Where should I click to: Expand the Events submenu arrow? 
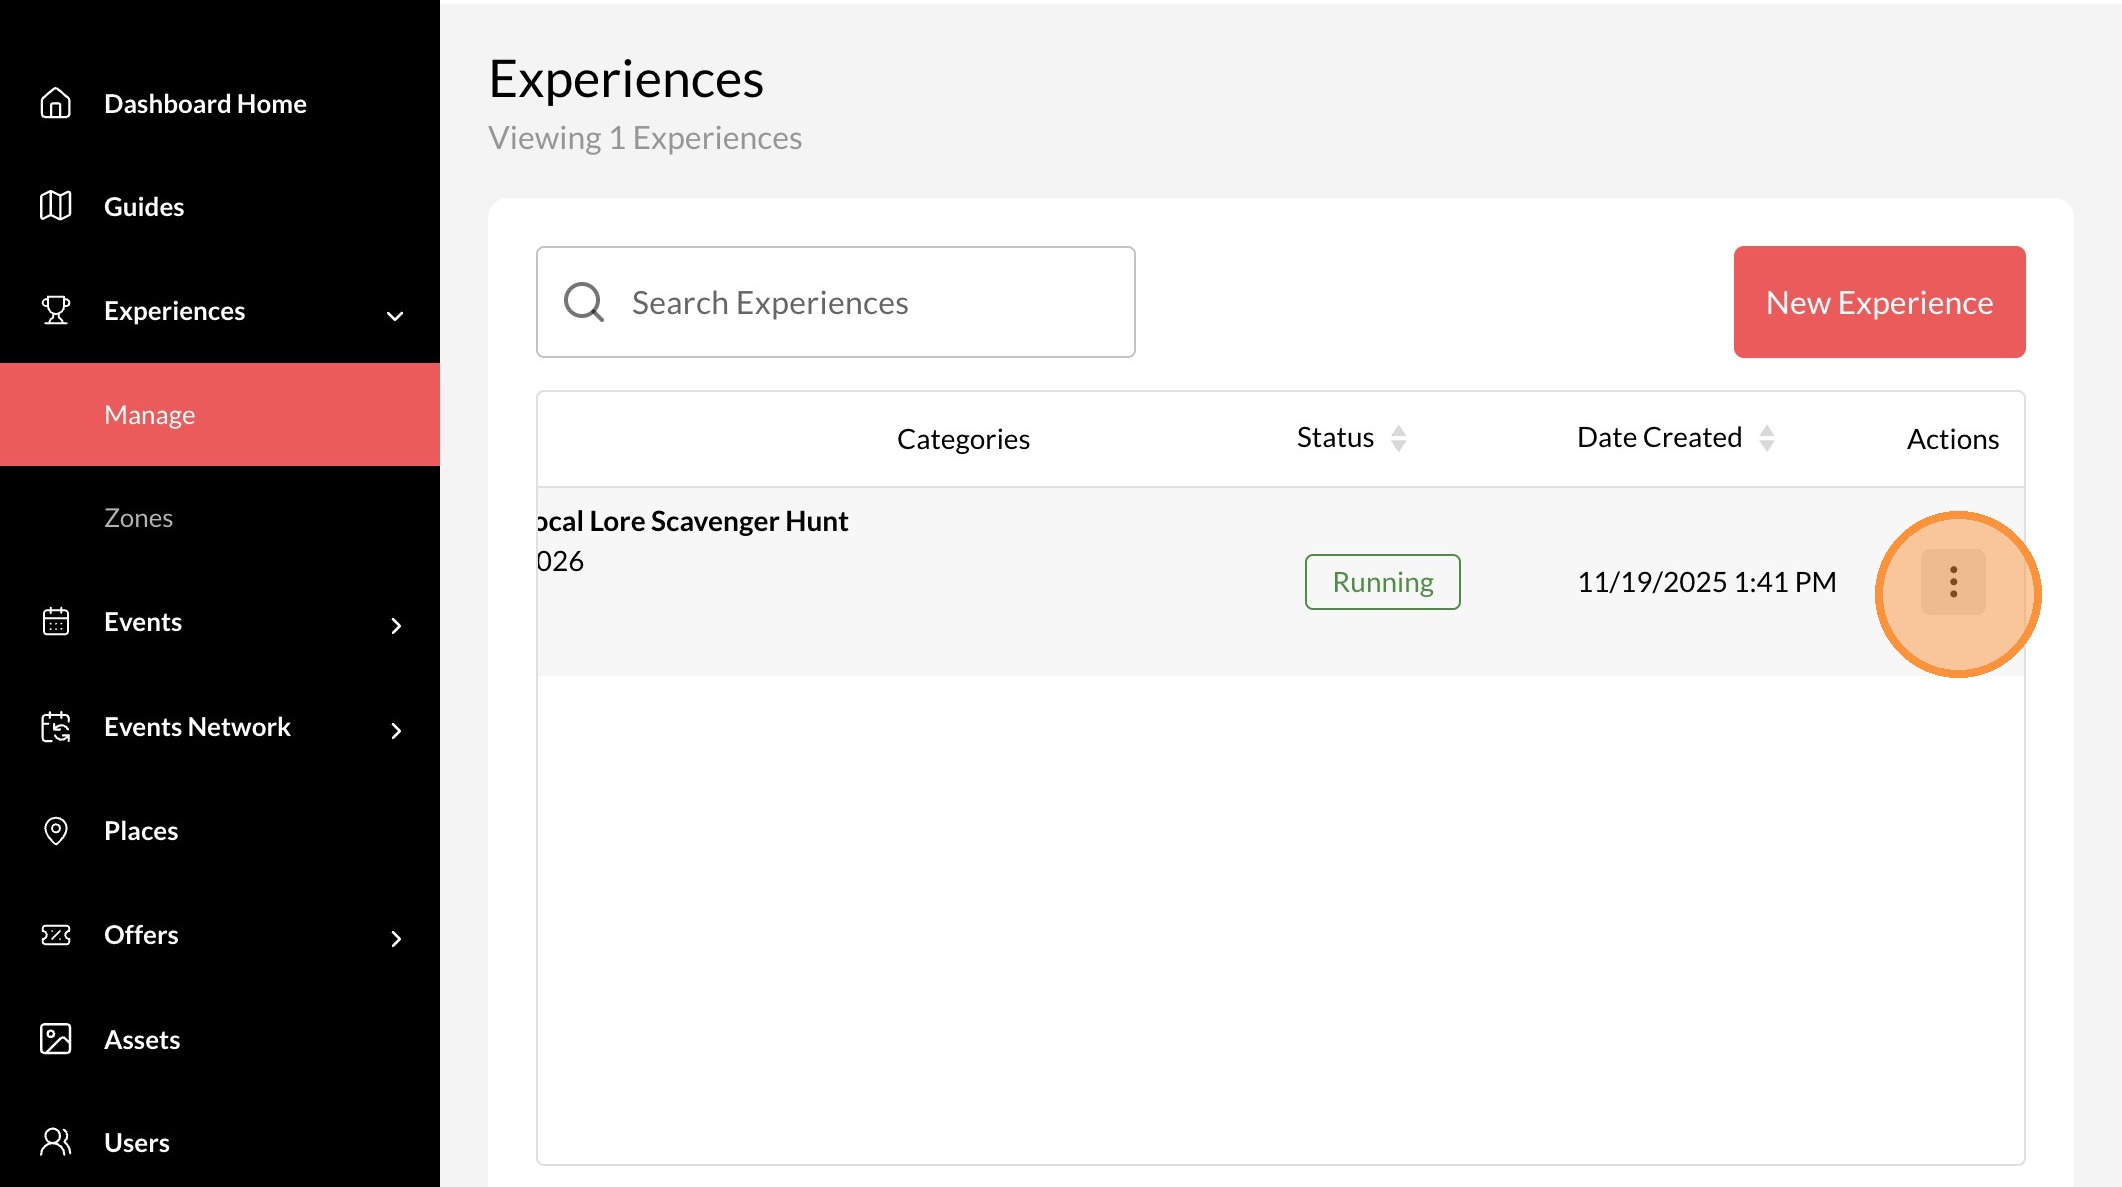click(x=396, y=626)
